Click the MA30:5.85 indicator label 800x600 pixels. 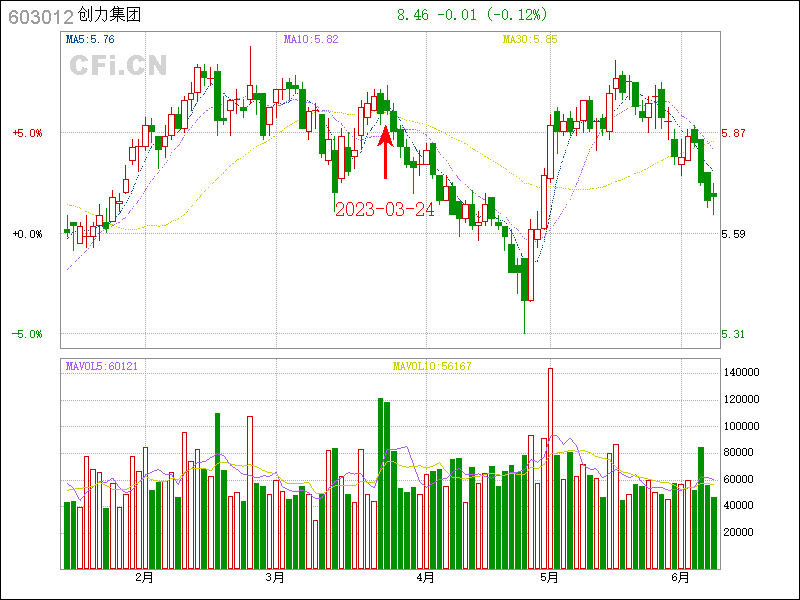click(530, 39)
